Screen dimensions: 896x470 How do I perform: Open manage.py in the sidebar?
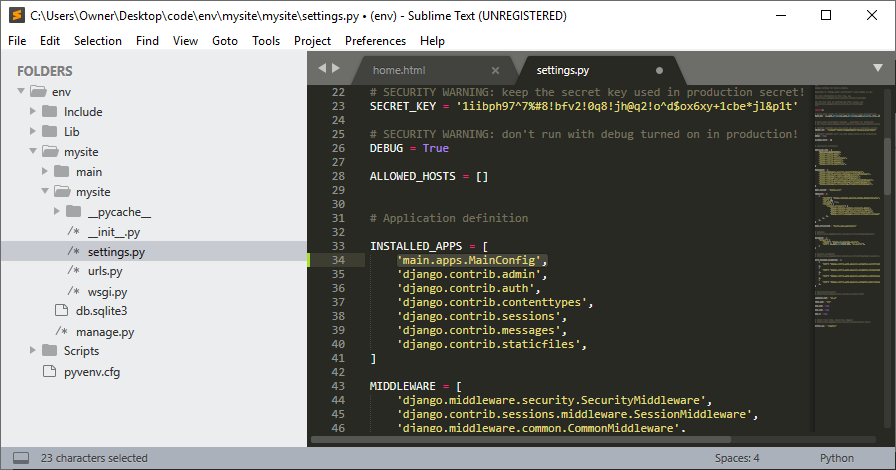click(x=105, y=332)
